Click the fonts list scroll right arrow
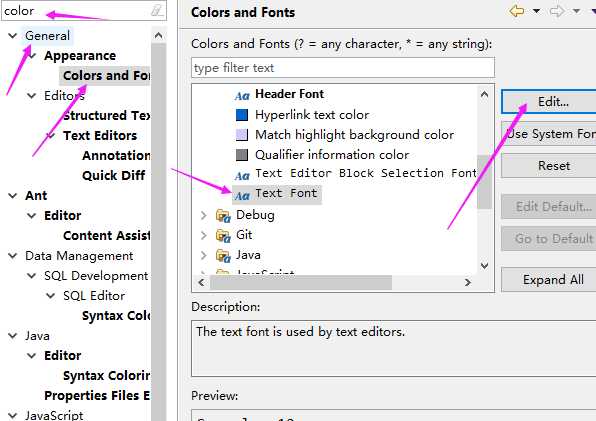Screen dimensions: 596x421 pyautogui.click(x=468, y=282)
